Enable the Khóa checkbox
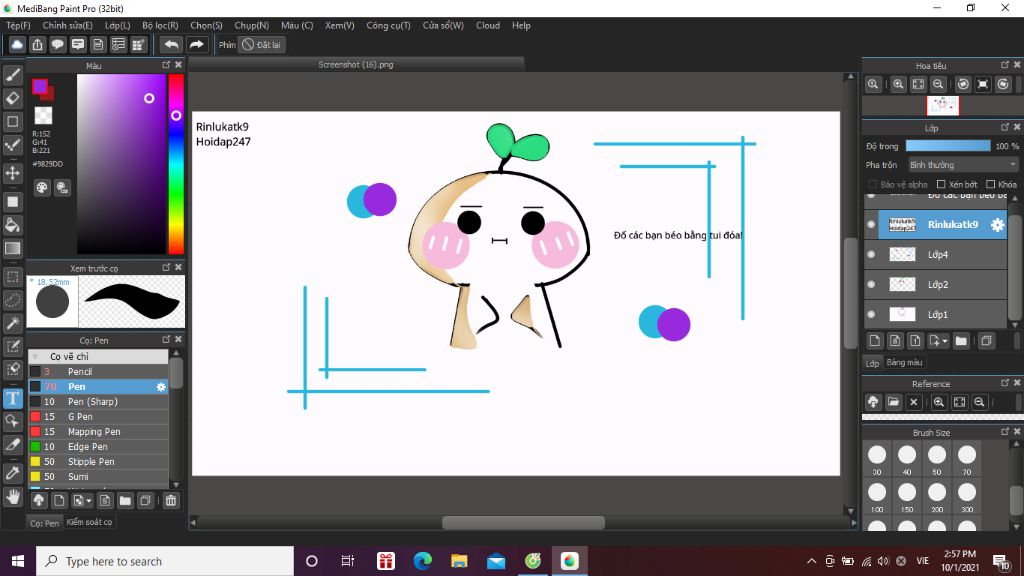 click(x=991, y=184)
